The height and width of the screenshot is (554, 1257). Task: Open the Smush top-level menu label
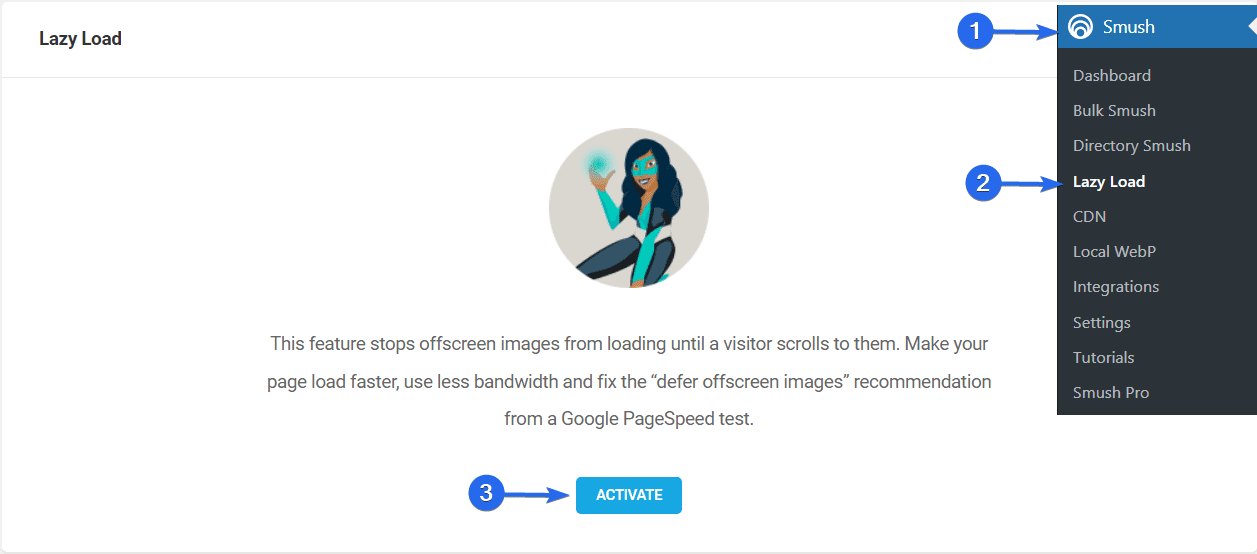click(1128, 27)
